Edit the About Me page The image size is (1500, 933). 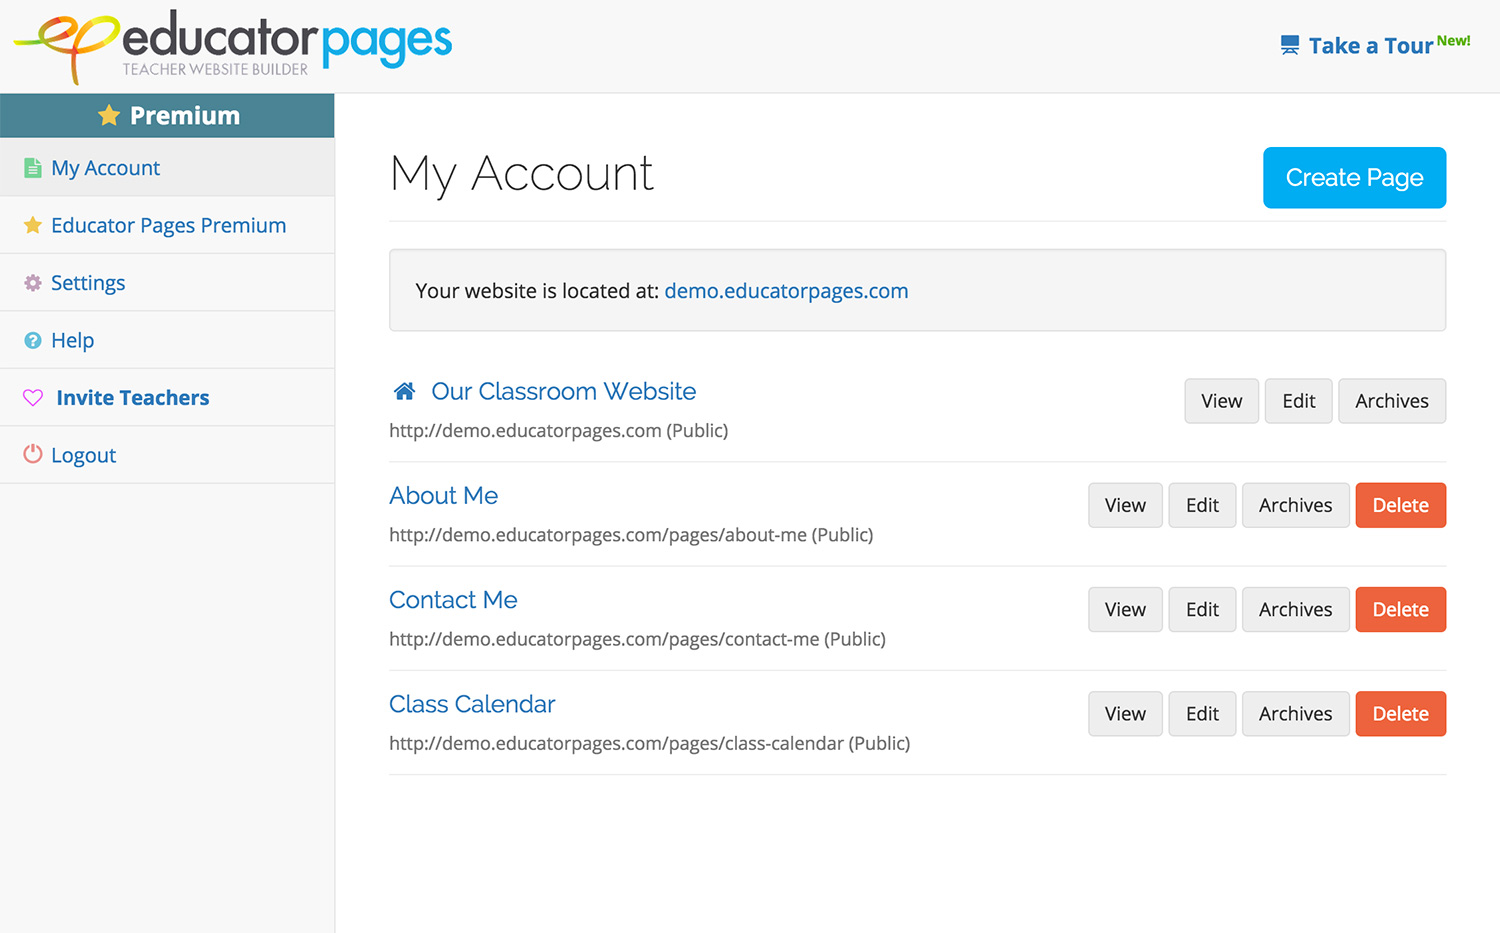click(x=1202, y=505)
